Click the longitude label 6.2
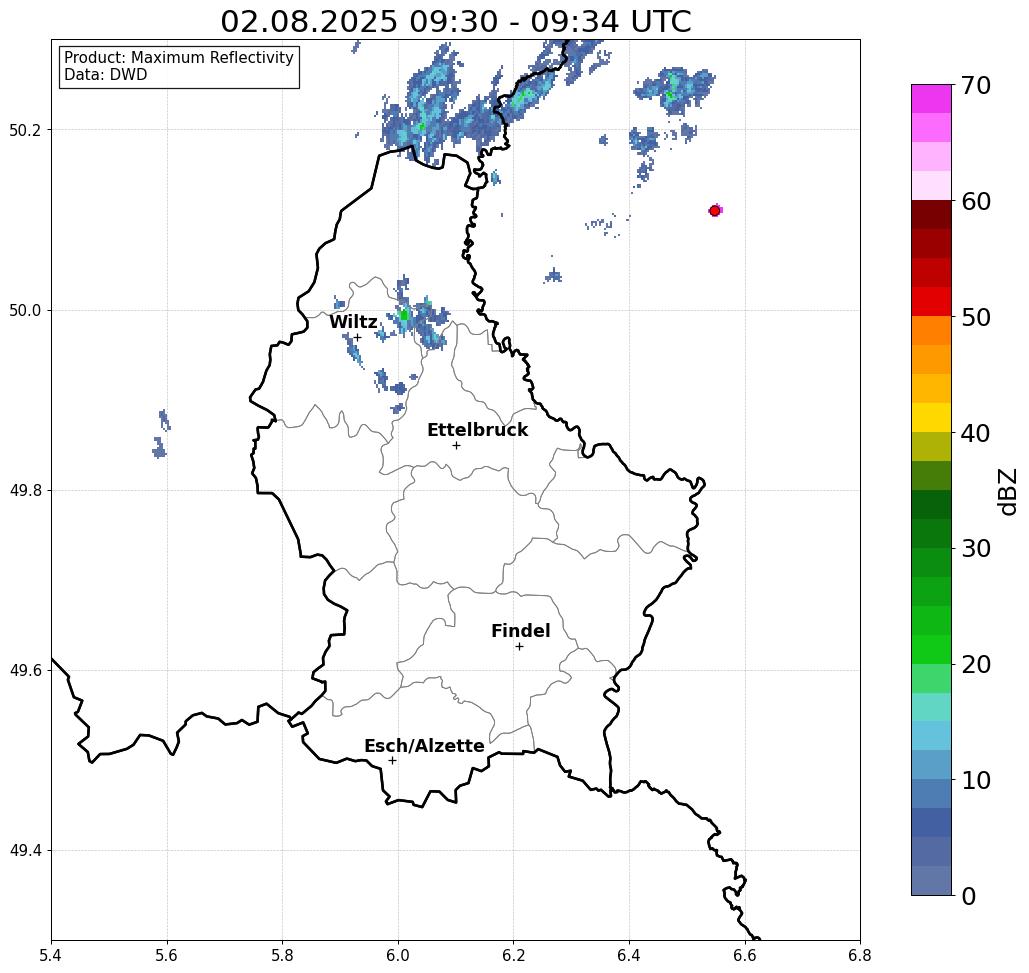This screenshot has width=1029, height=973. click(513, 955)
